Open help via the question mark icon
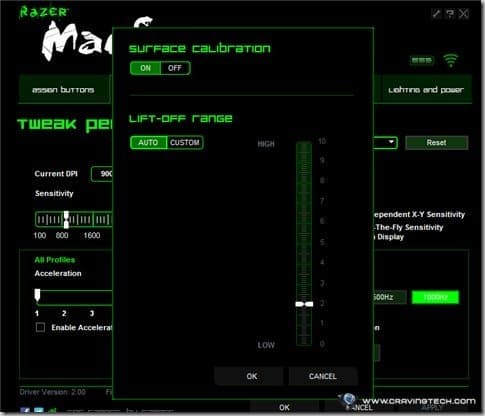 click(x=450, y=14)
